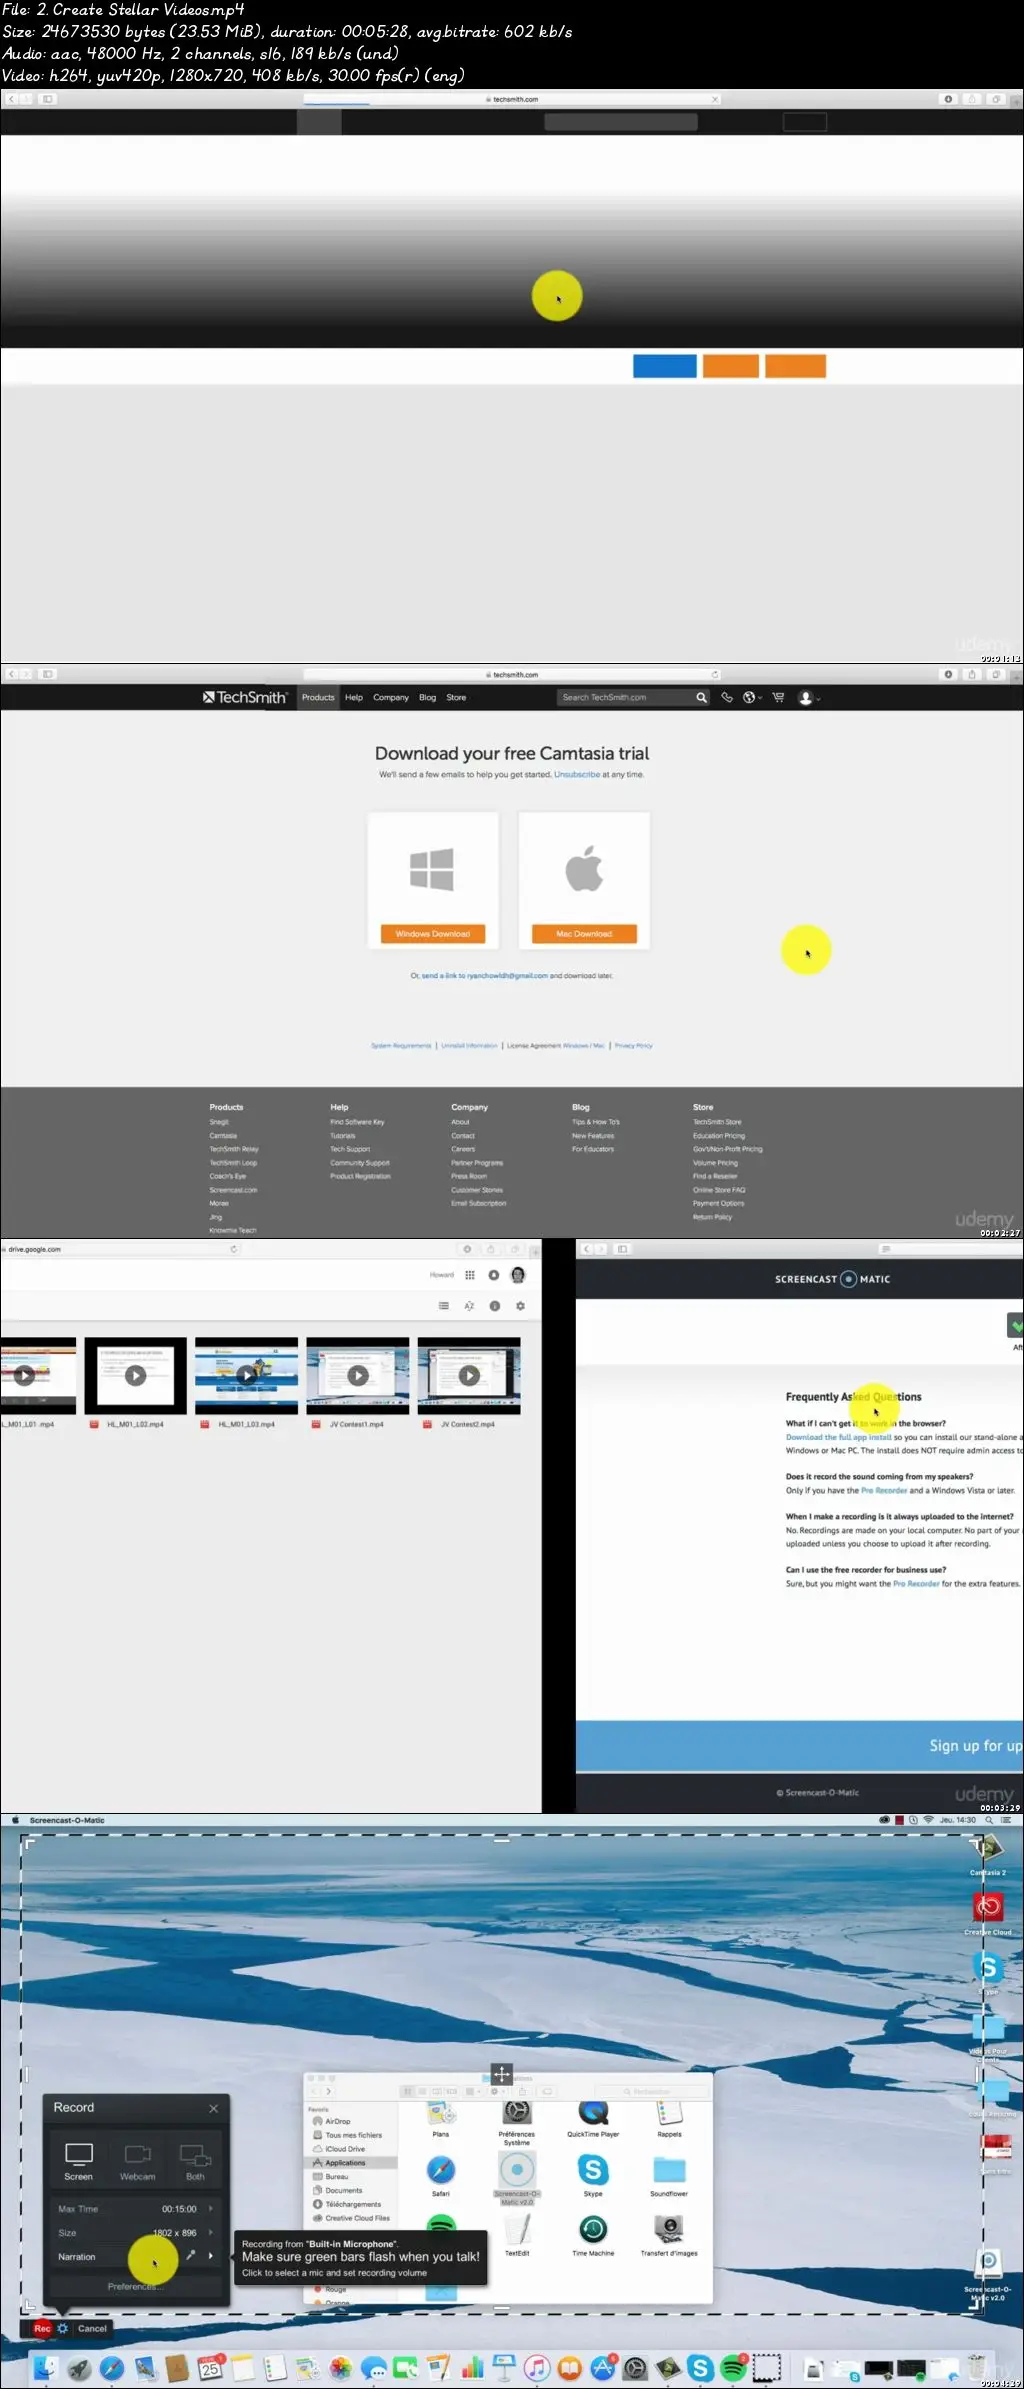Click the Time Machine app icon in Finder
1024x2389 pixels.
tap(593, 2229)
